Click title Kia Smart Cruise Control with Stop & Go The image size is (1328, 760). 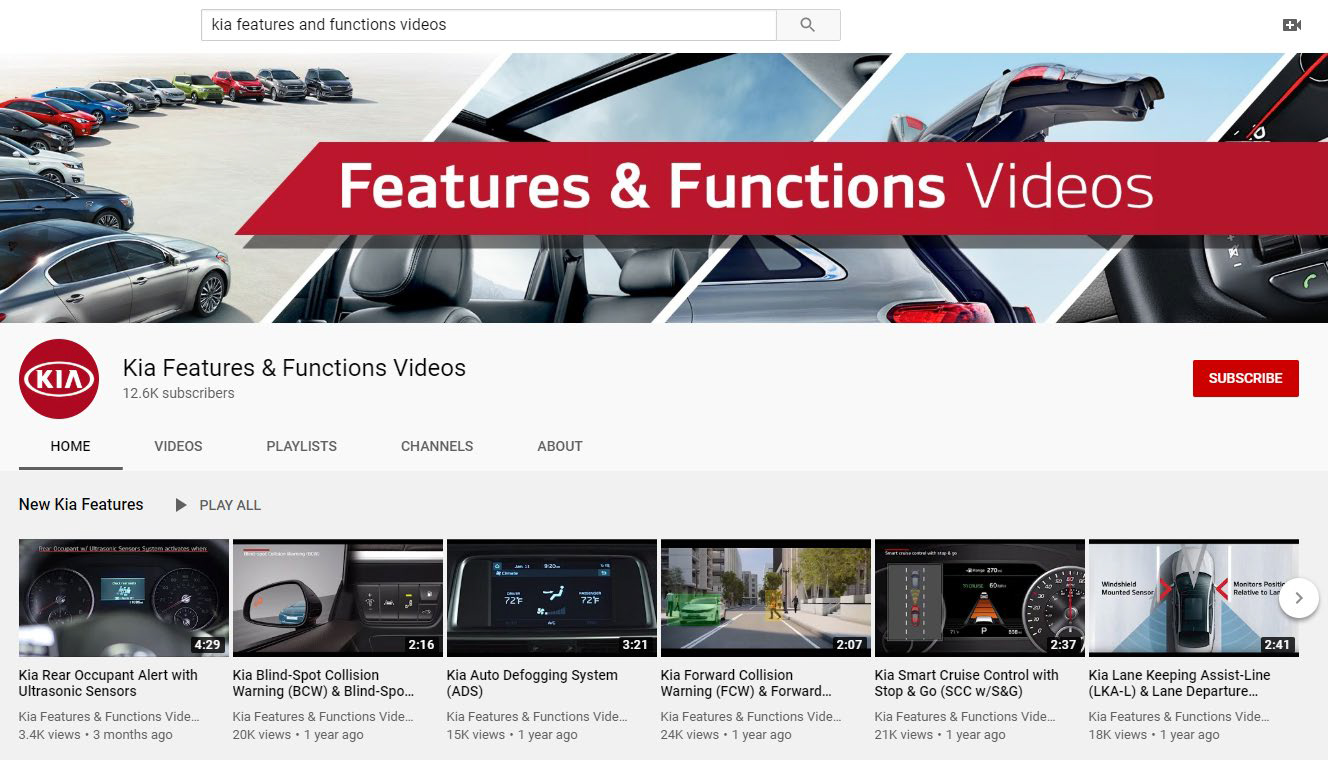point(966,683)
